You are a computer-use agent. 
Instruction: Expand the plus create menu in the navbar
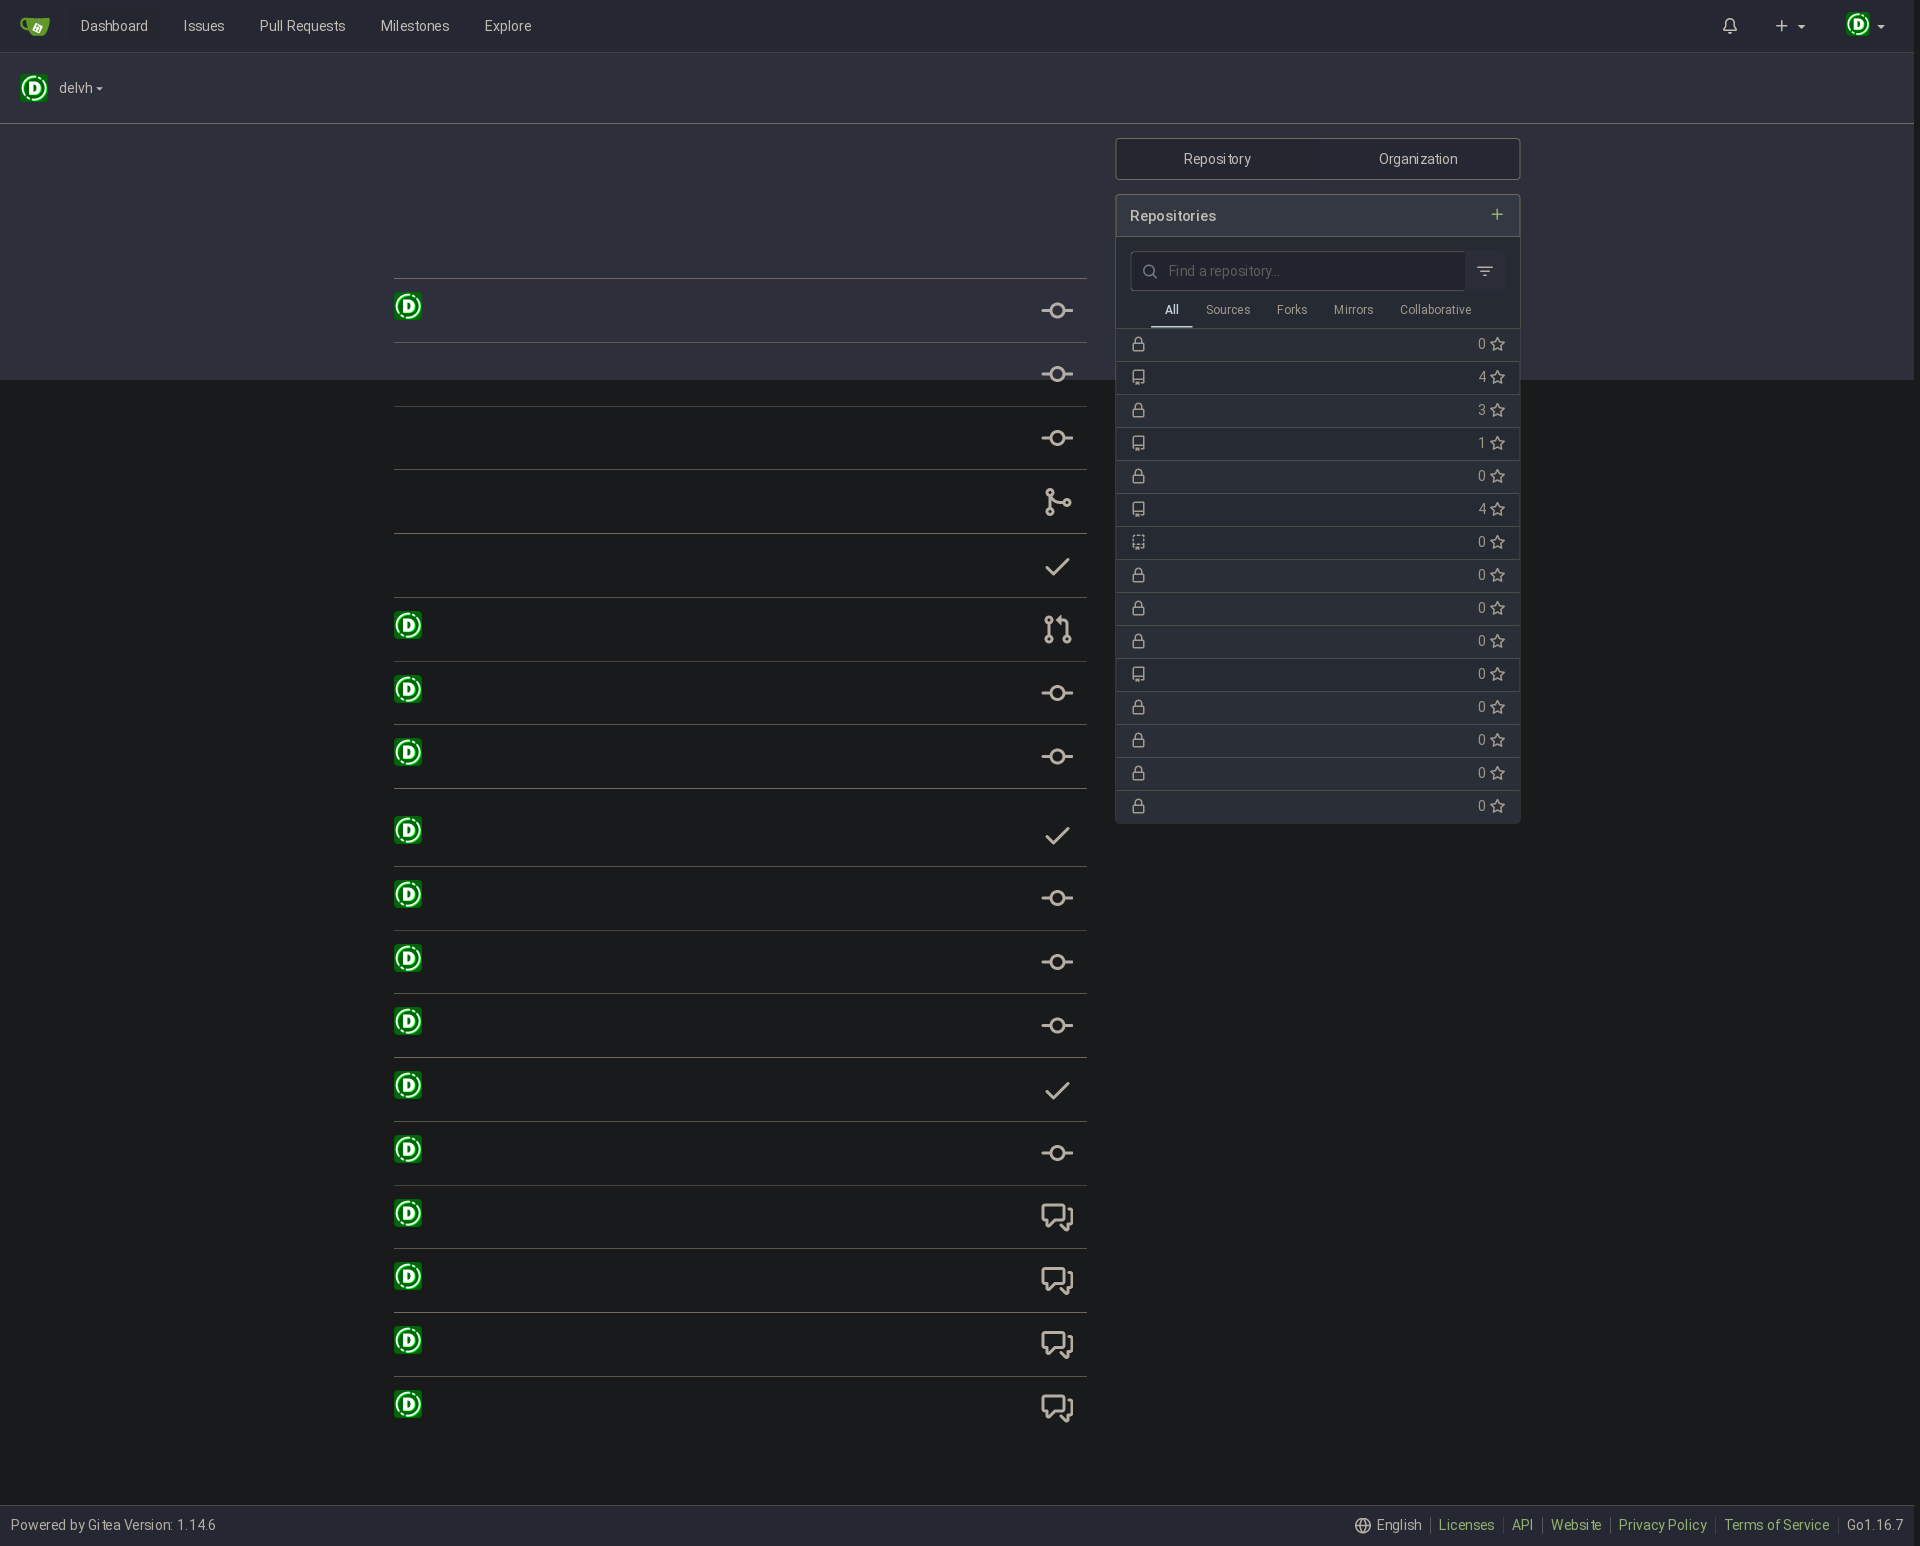tap(1789, 26)
